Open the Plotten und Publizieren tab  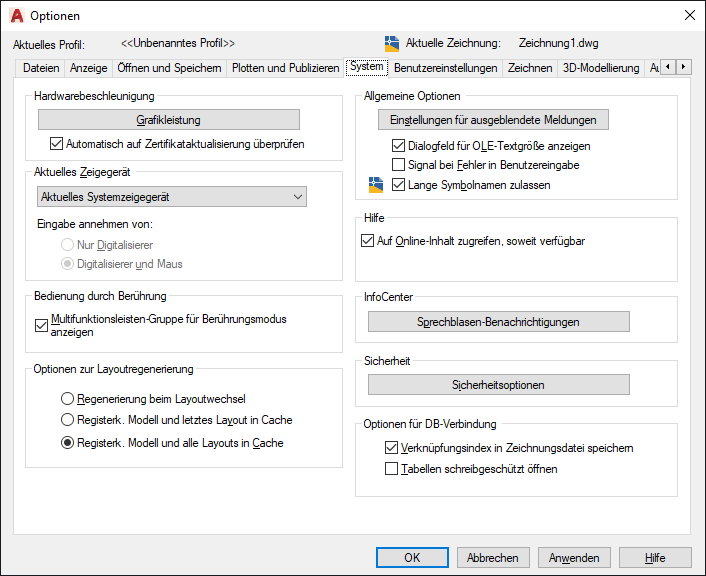[x=286, y=68]
